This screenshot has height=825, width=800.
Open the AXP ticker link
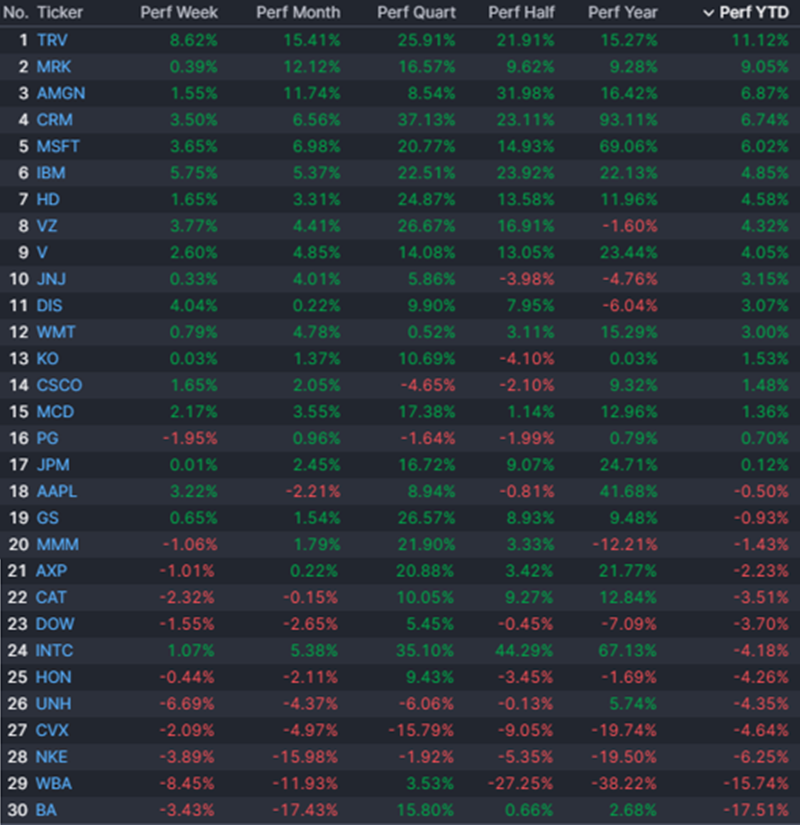point(51,571)
